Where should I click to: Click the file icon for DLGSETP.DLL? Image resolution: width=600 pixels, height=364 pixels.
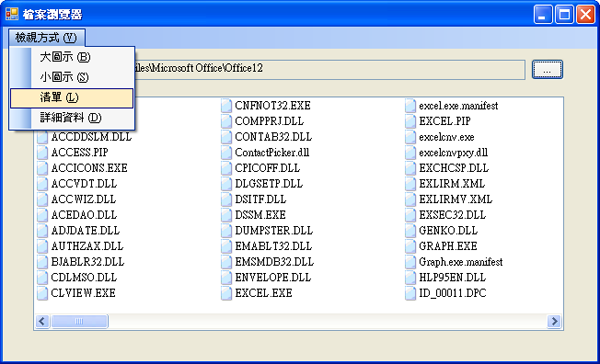[x=227, y=184]
